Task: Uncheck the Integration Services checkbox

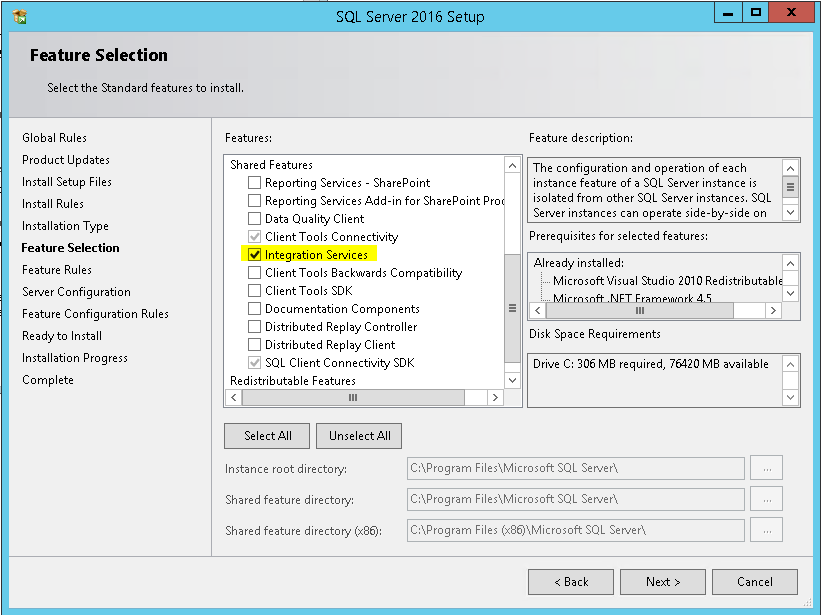Action: tap(254, 254)
